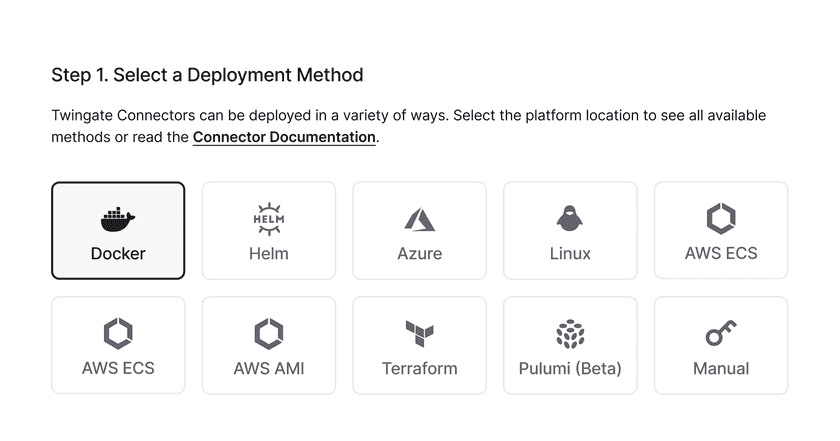
Task: Click the Pulumi logo icon
Action: (x=570, y=333)
